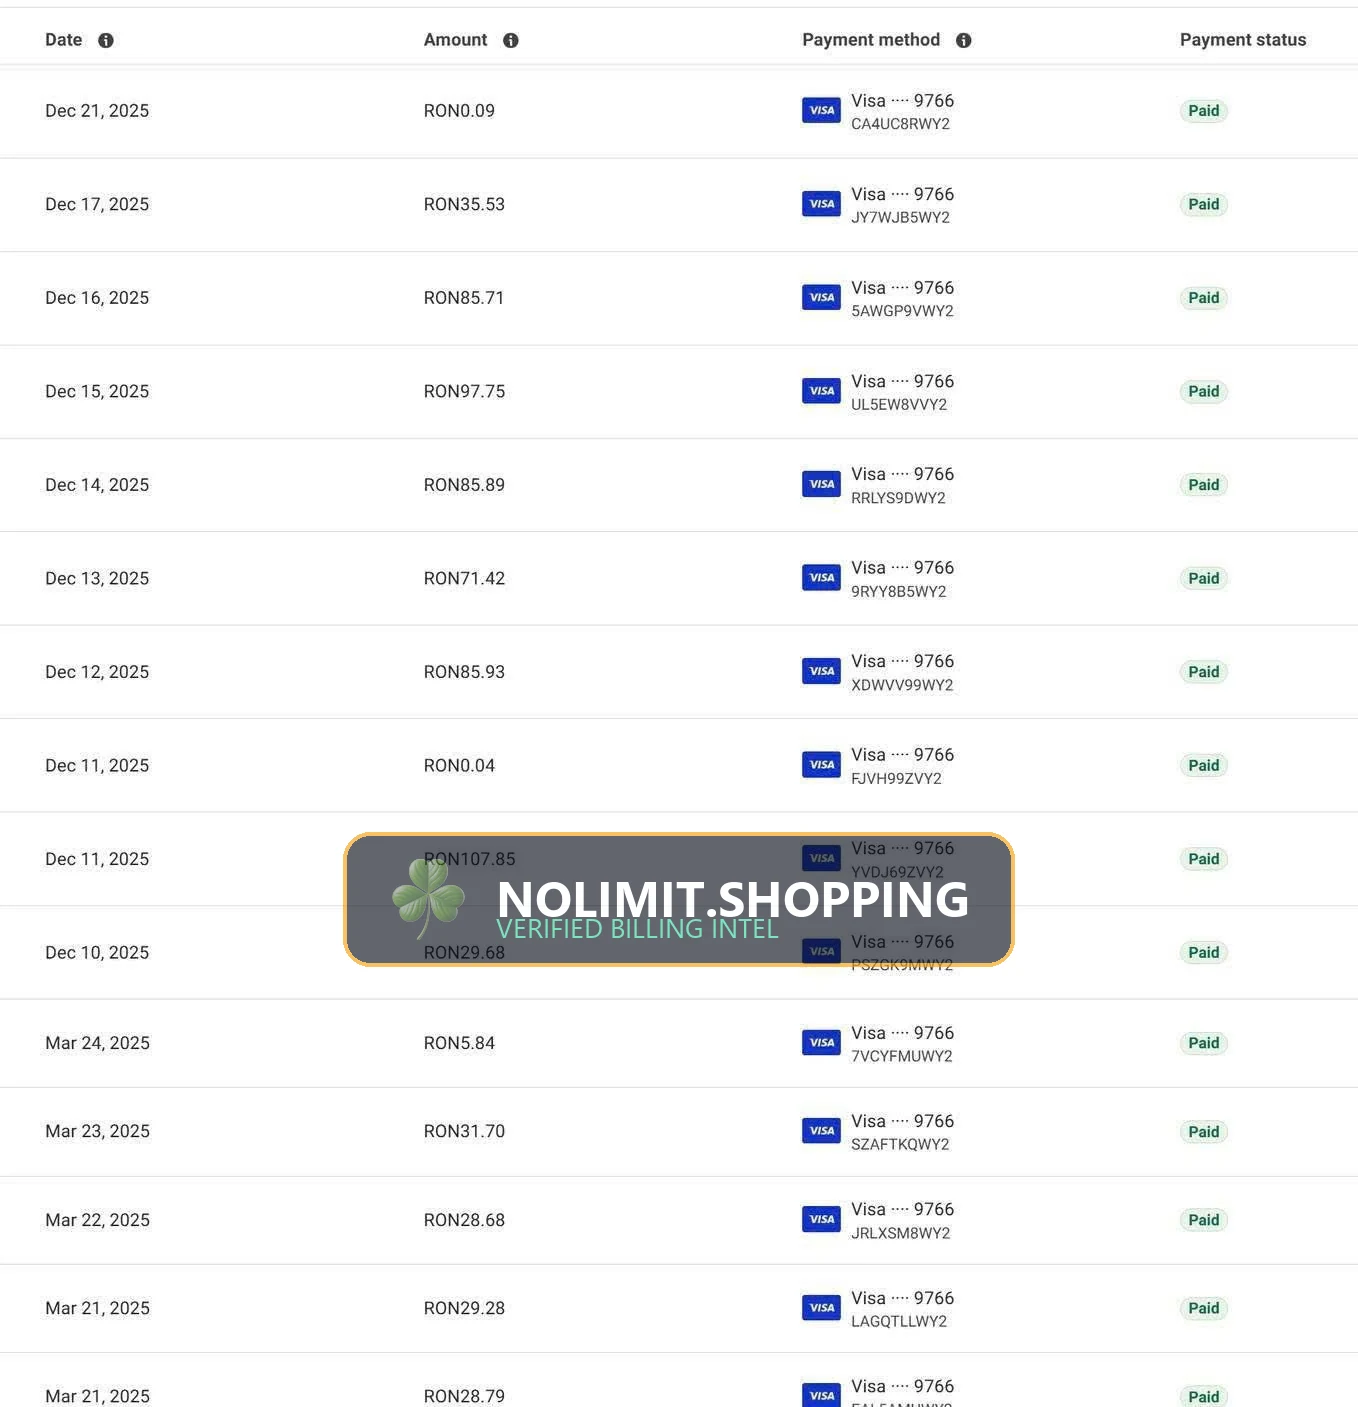
Task: Click the shamrock logo in the watermark banner
Action: click(429, 897)
